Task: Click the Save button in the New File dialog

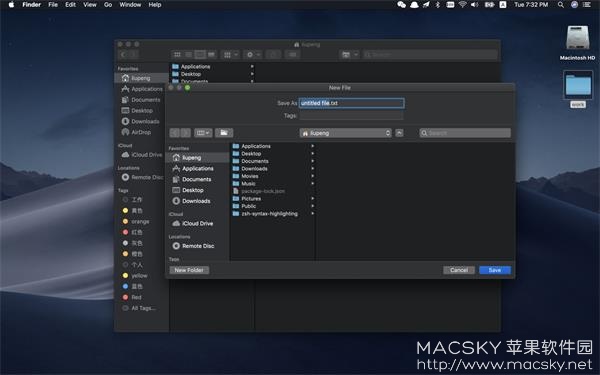Action: click(x=494, y=270)
